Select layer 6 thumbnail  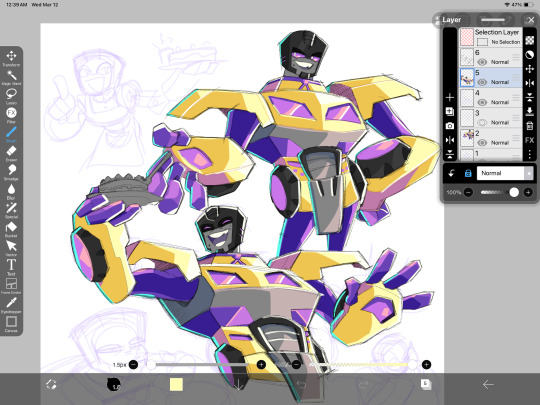click(467, 57)
